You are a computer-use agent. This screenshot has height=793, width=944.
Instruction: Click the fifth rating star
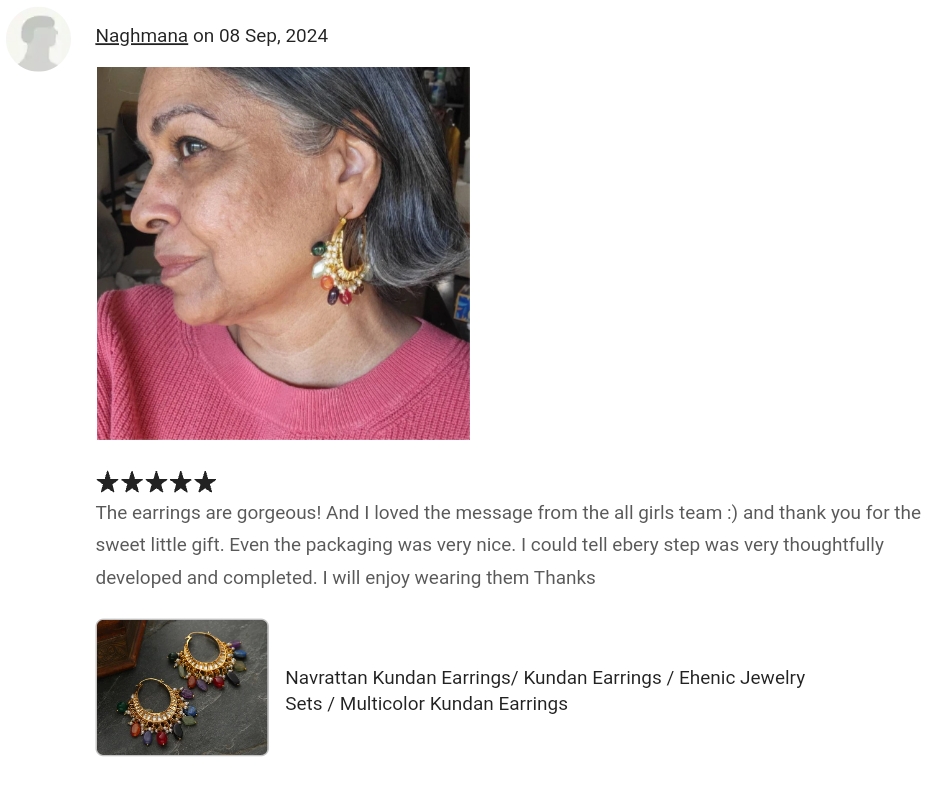click(x=205, y=482)
